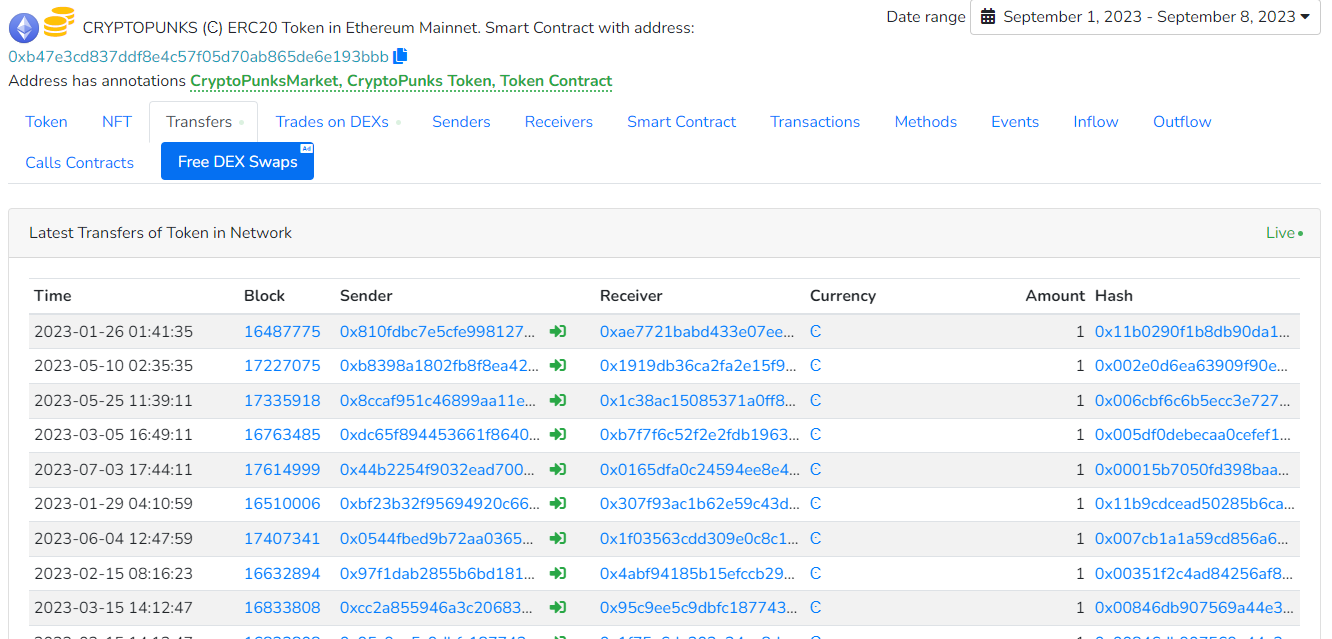Viewport: 1332px width, 639px height.
Task: Click the Amount column header
Action: [x=1055, y=296]
